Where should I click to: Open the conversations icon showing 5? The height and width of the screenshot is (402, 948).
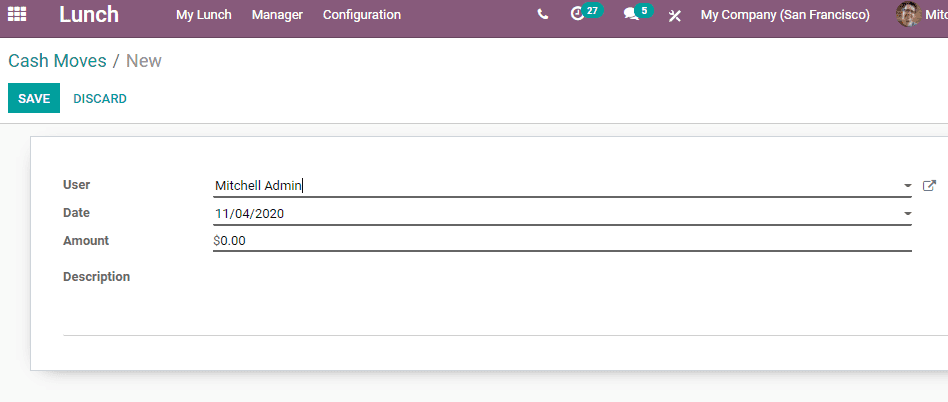point(631,15)
